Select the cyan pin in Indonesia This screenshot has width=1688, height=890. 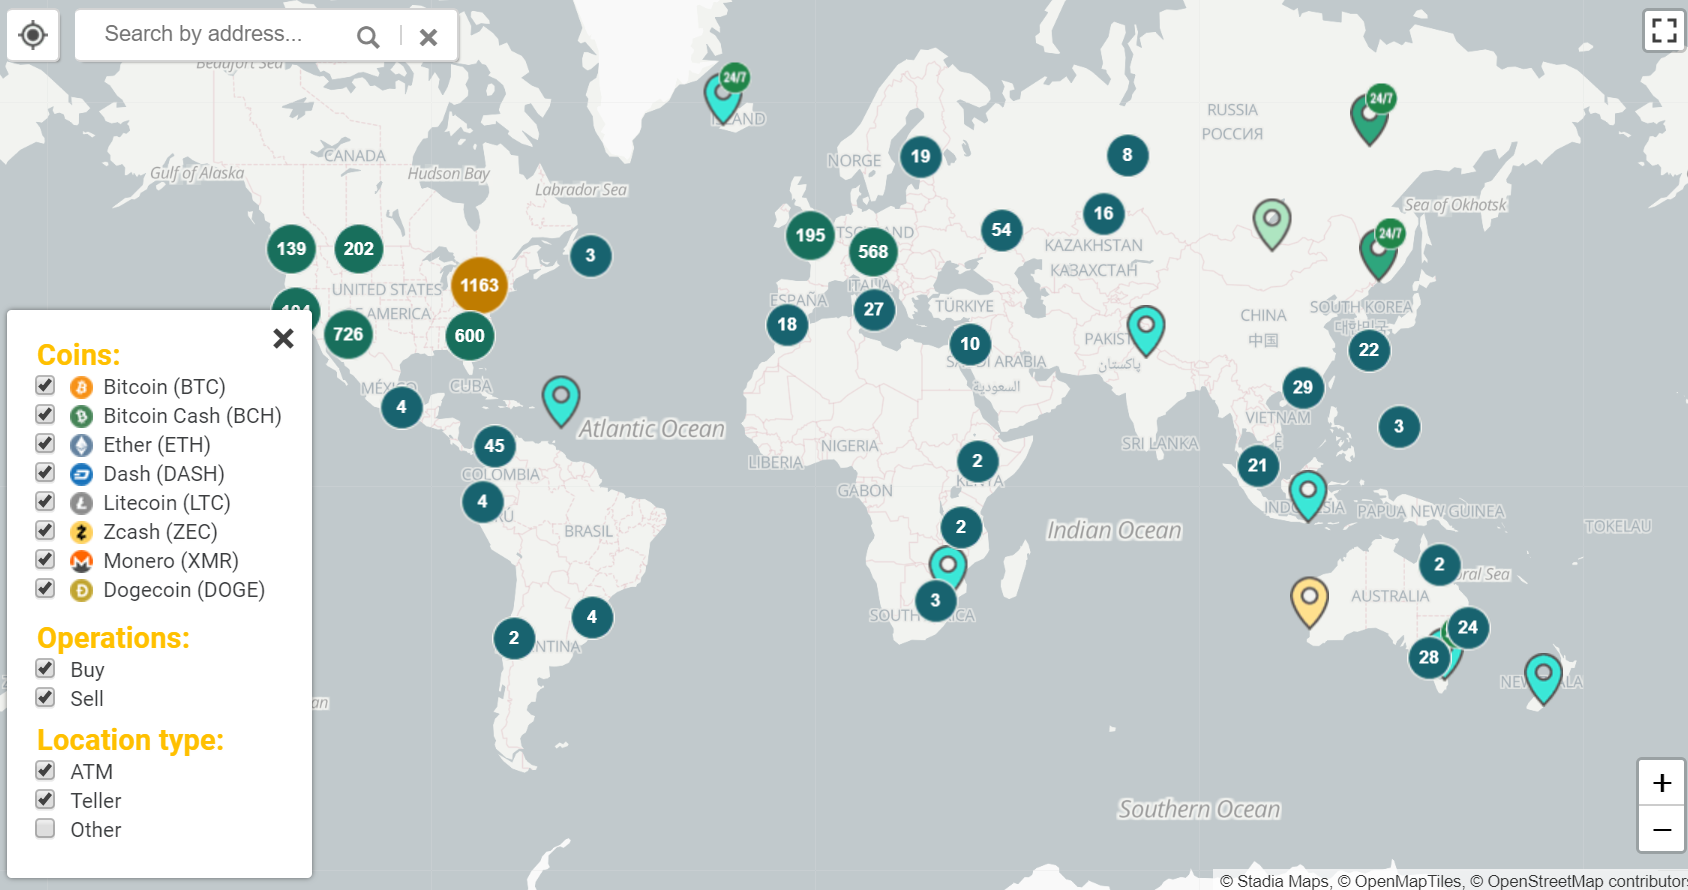tap(1307, 495)
